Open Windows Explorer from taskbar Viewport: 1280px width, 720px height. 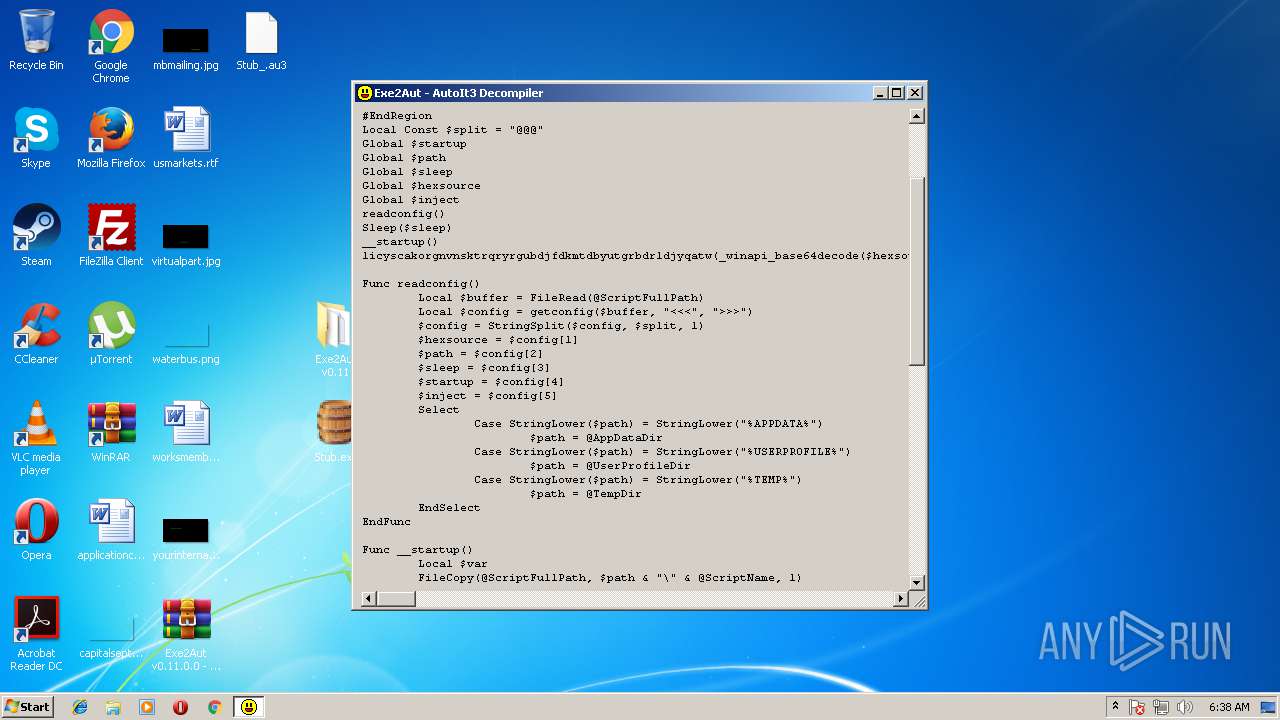113,707
